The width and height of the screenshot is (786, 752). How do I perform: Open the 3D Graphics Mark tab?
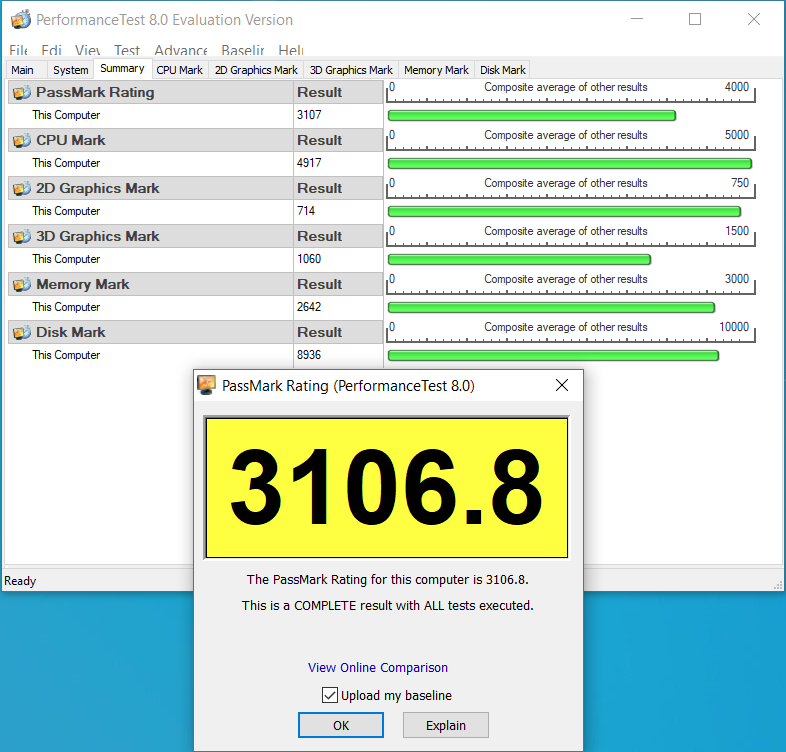click(x=351, y=70)
